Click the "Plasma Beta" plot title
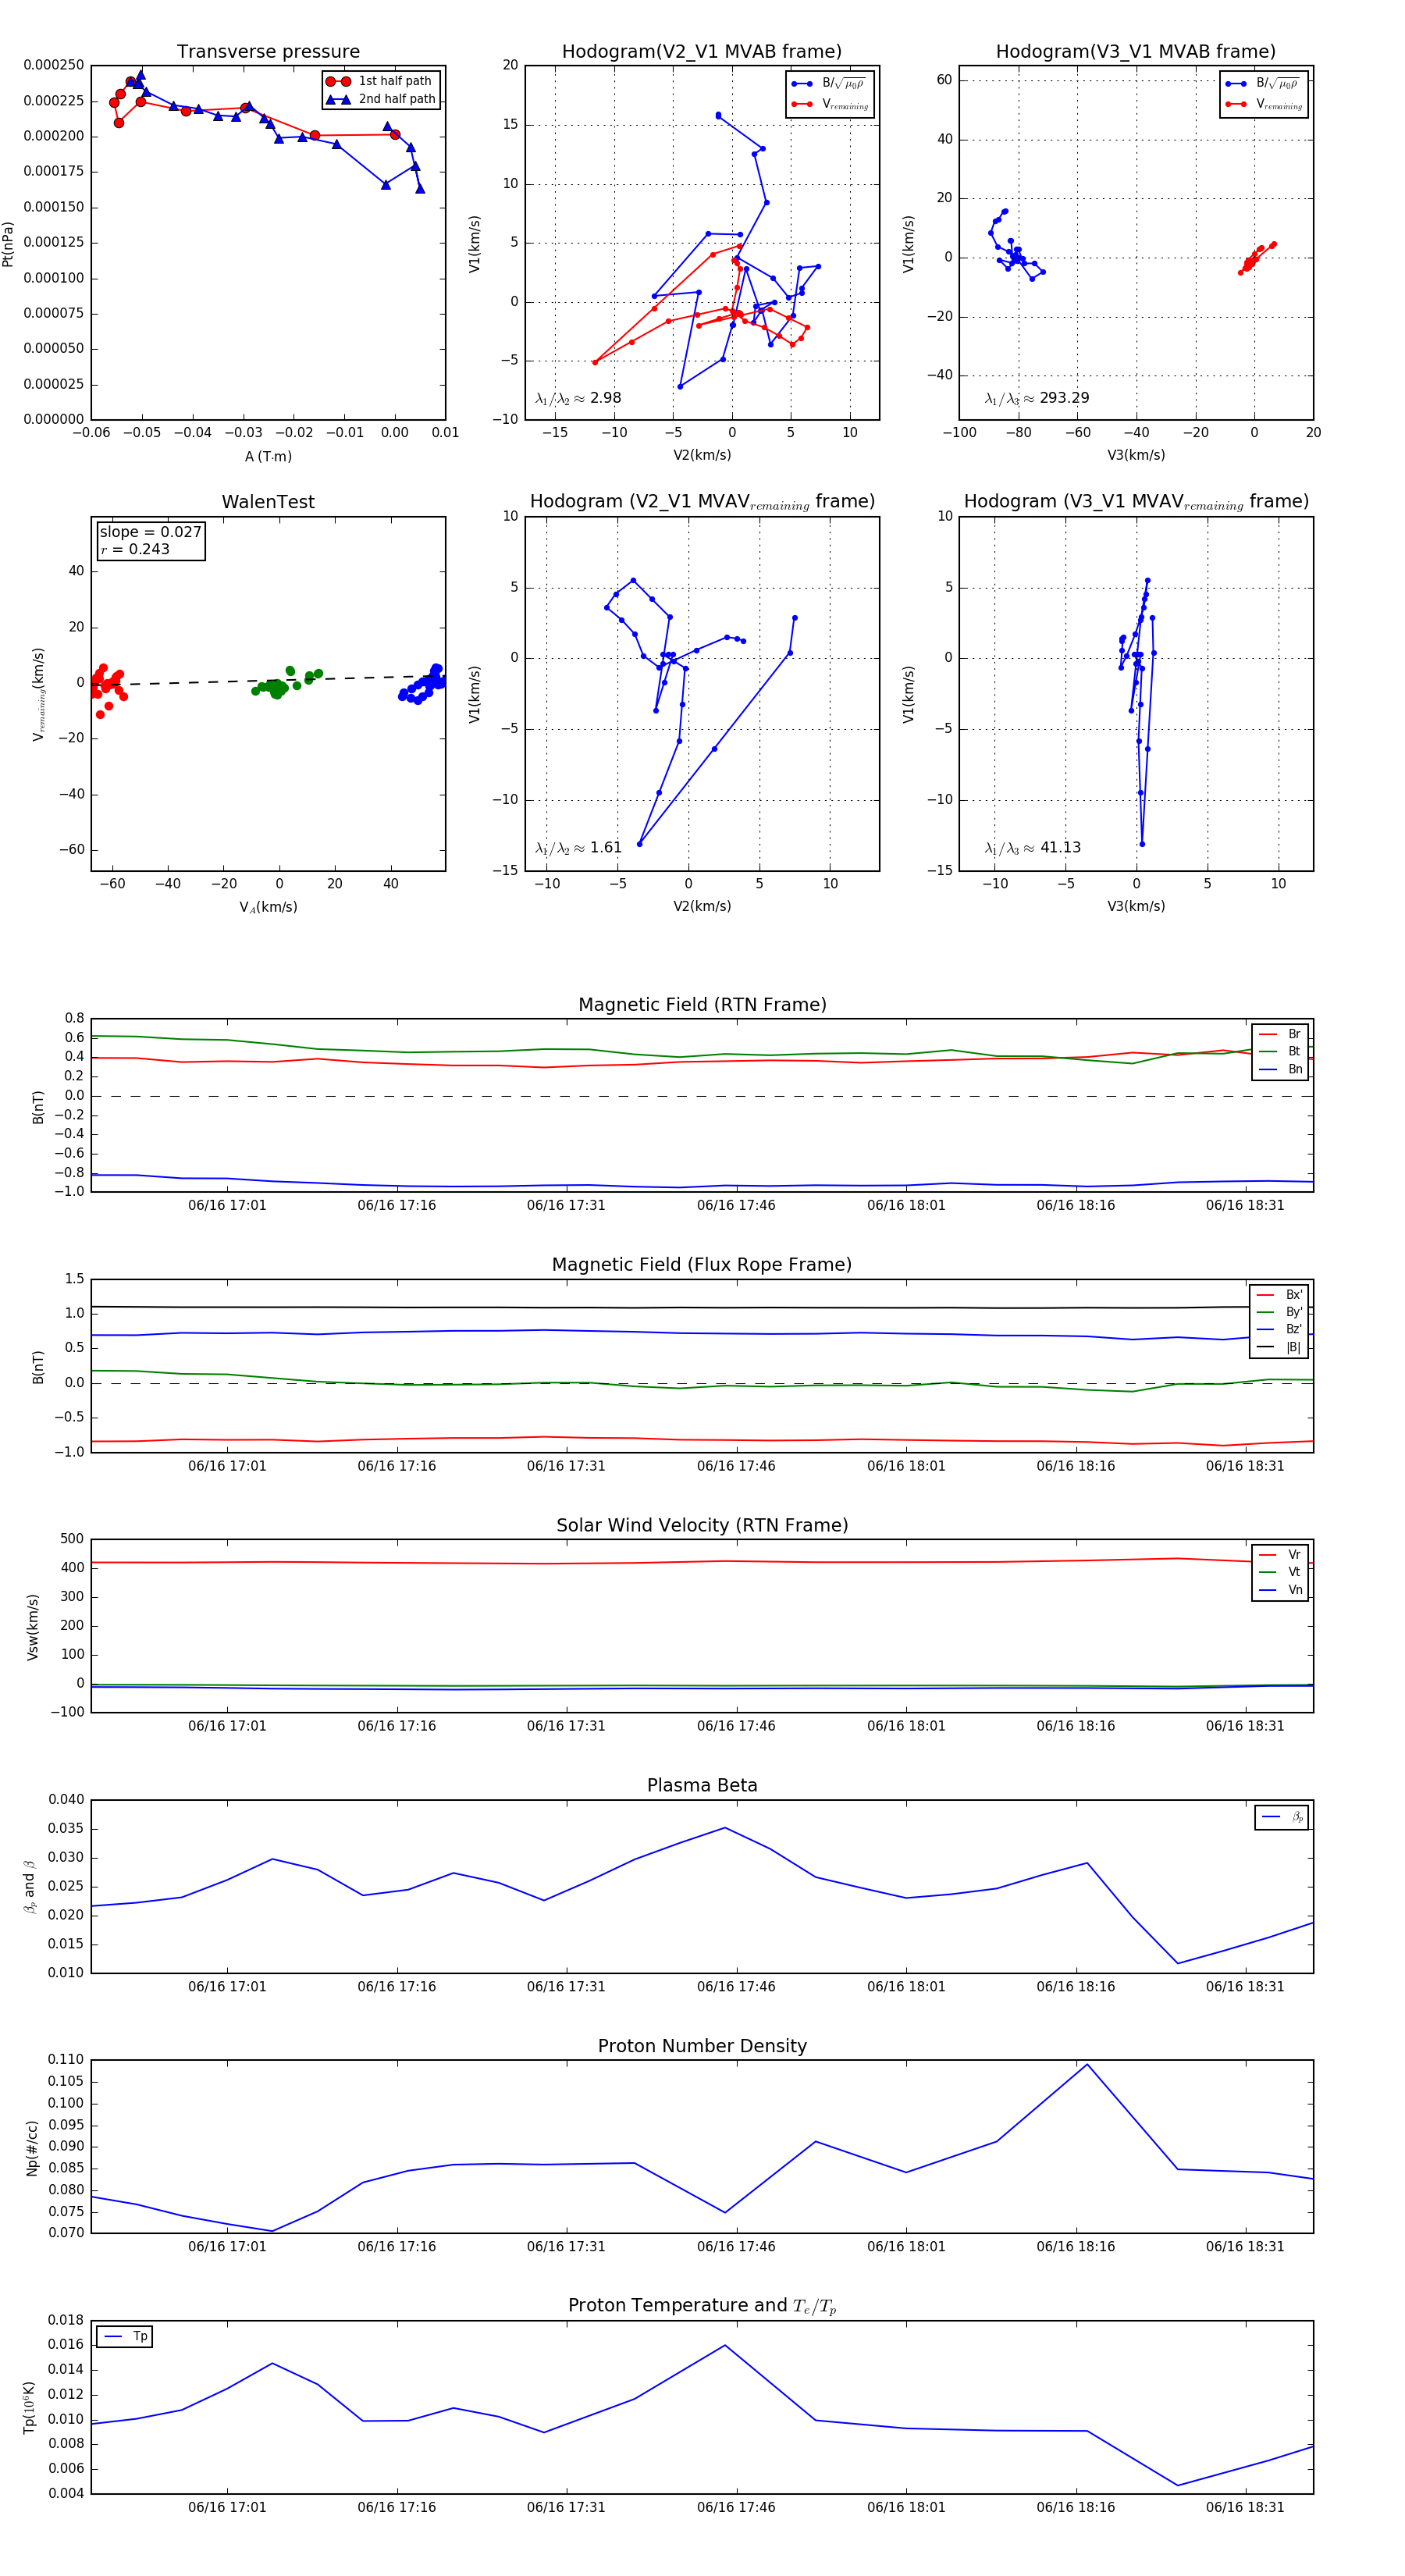Screen dimensions: 1405x2576 point(702,1786)
